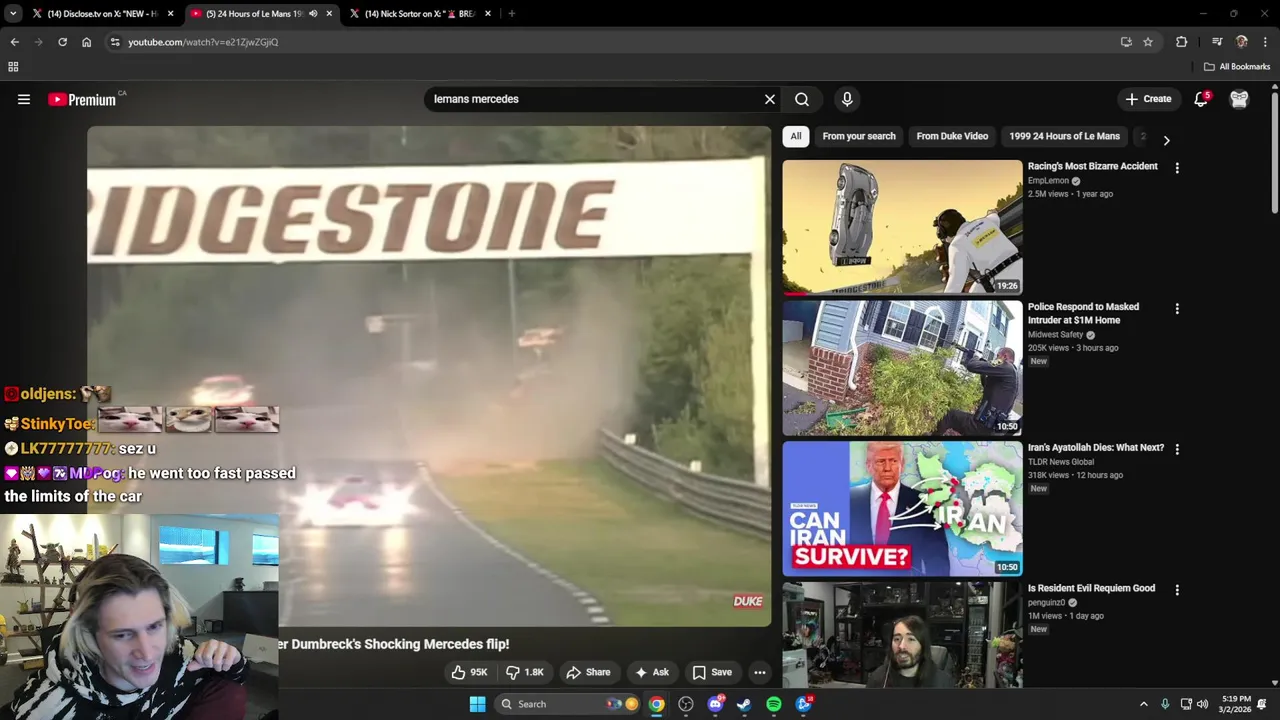Open a new Chrome tab
1280x720 pixels.
click(511, 14)
